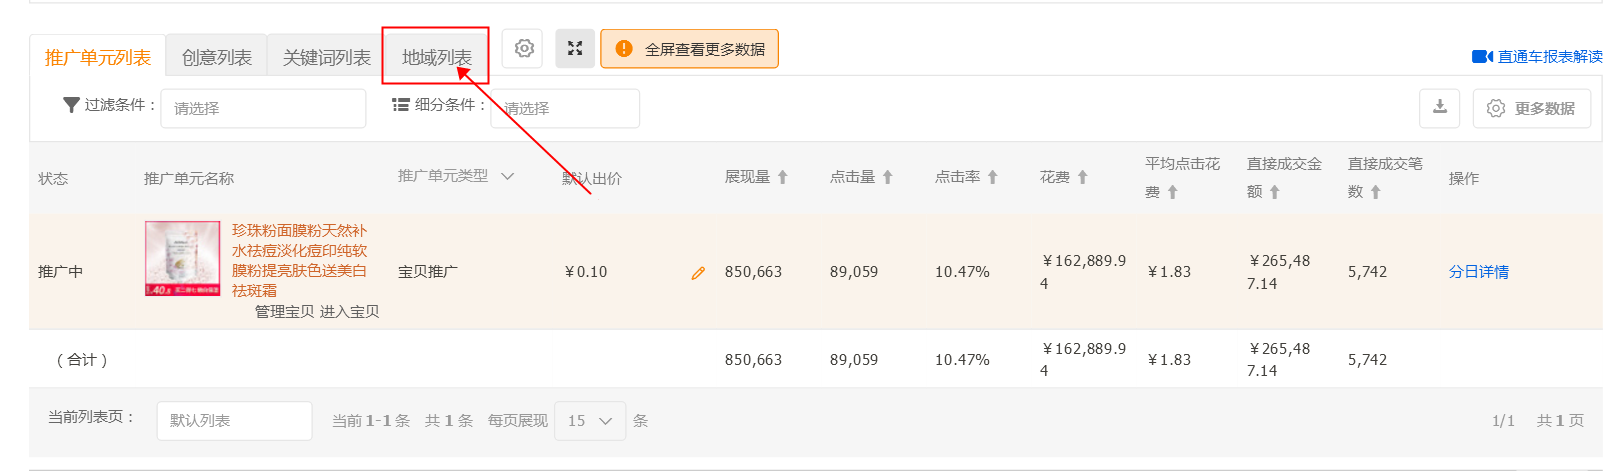This screenshot has height=471, width=1622.
Task: Click the 推广单元名称 column header
Action: click(x=189, y=179)
